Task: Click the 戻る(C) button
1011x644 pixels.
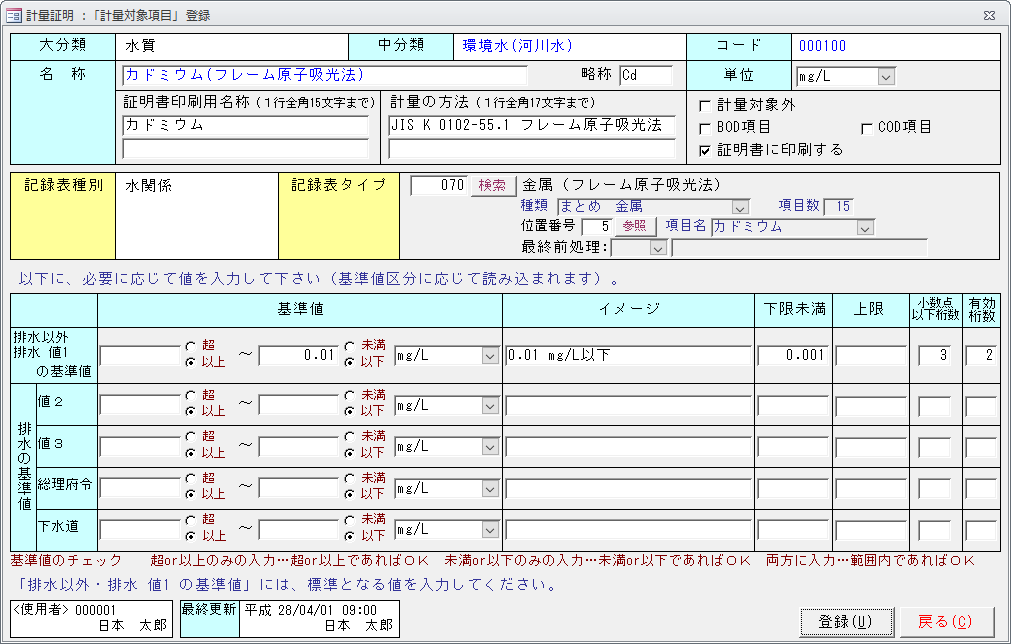Action: click(x=945, y=622)
